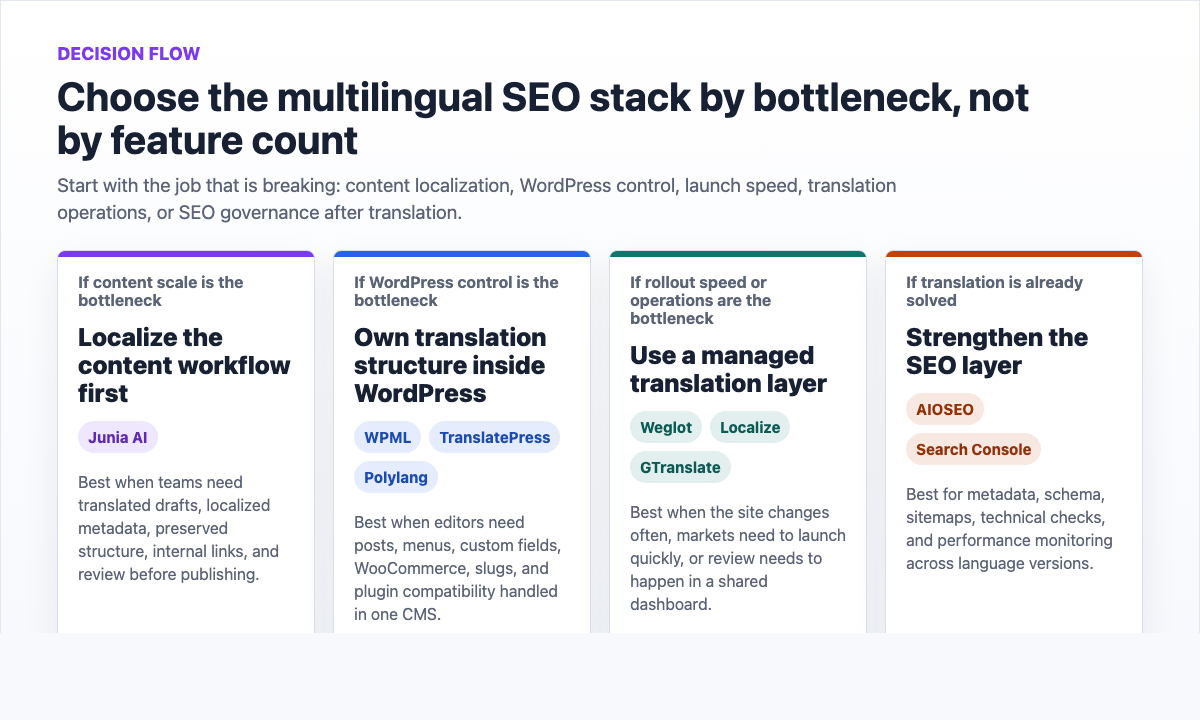Click the Weglot tag
This screenshot has width=1200, height=720.
(x=666, y=427)
